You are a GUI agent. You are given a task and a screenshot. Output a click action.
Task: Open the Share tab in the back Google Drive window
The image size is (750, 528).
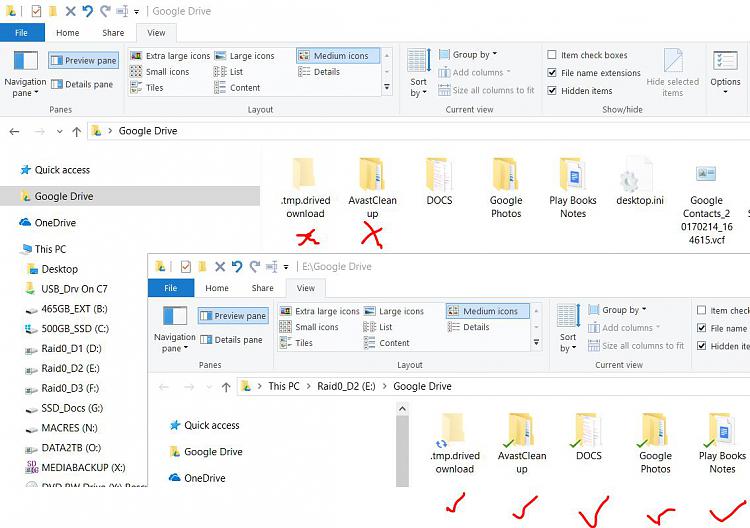tap(113, 33)
